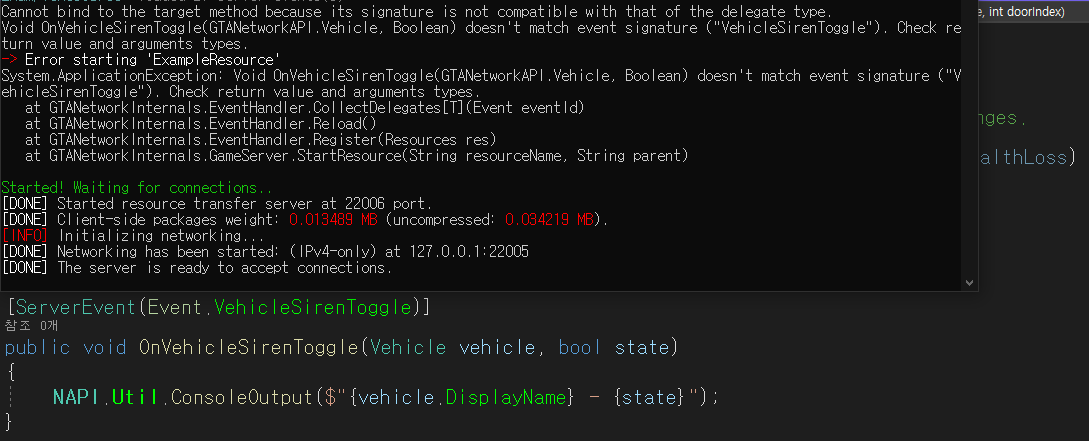Click the 'bool' keyword in method signature
The height and width of the screenshot is (441, 1089).
click(x=579, y=347)
